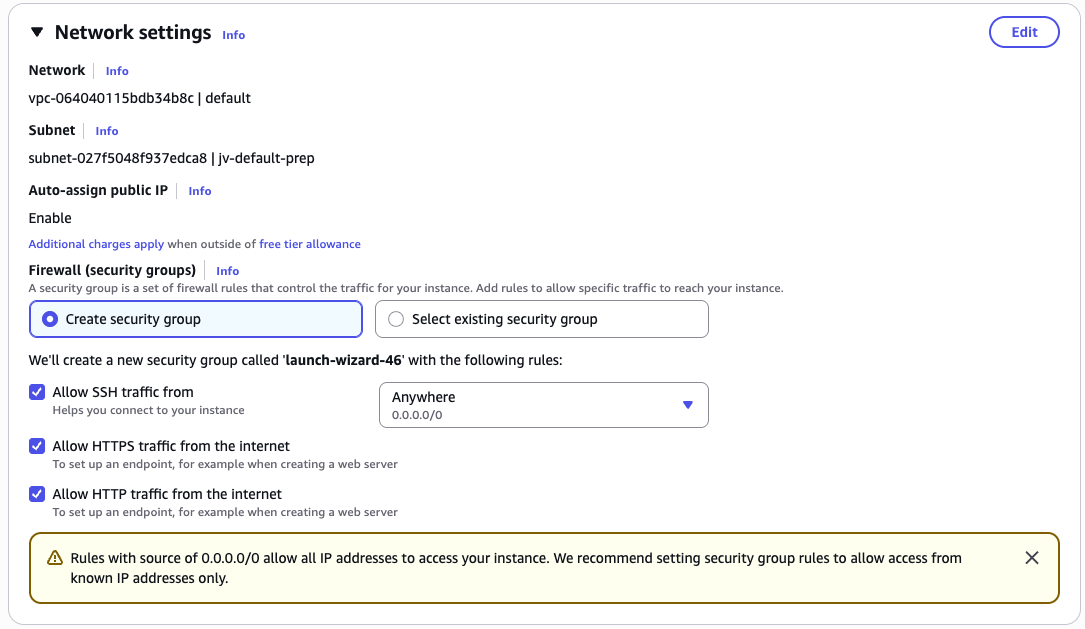1085x629 pixels.
Task: Open Info link for Auto-assign public IP
Action: (x=200, y=191)
